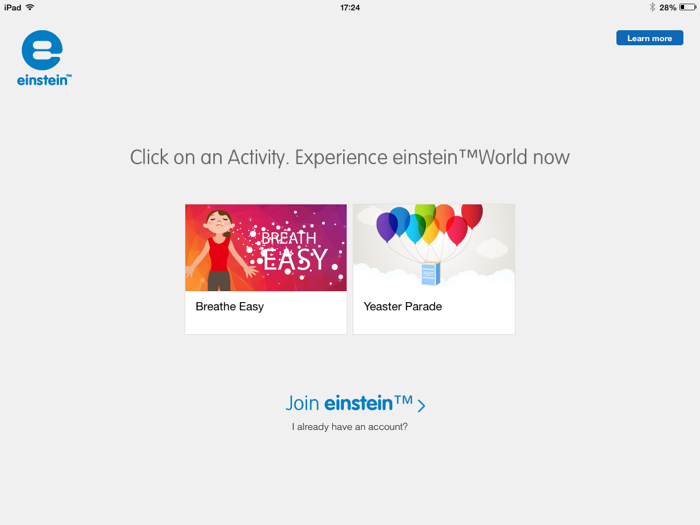Select the Breathe Easy title label

coord(229,307)
